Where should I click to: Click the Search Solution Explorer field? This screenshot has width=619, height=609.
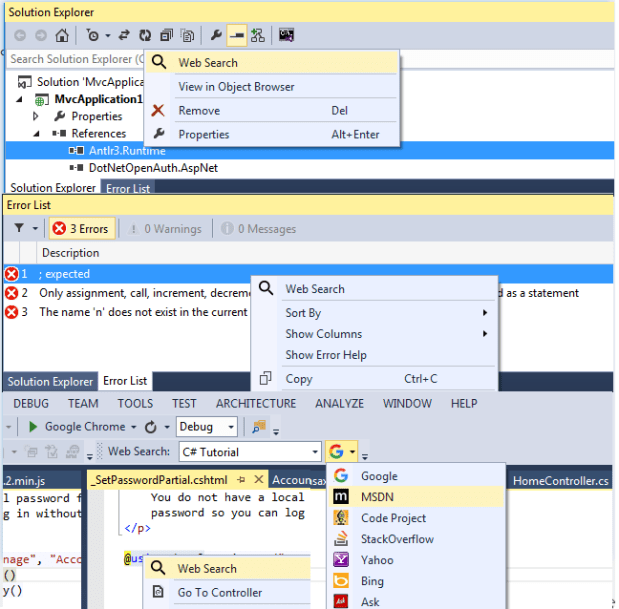(x=76, y=59)
